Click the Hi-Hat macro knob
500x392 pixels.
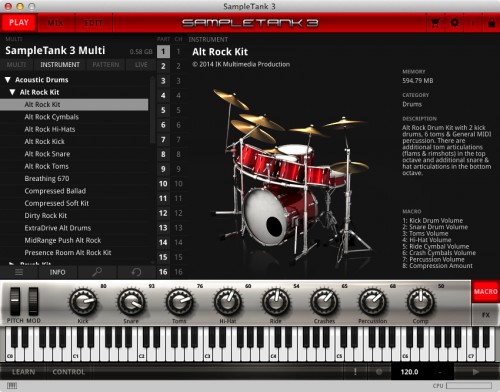click(228, 302)
